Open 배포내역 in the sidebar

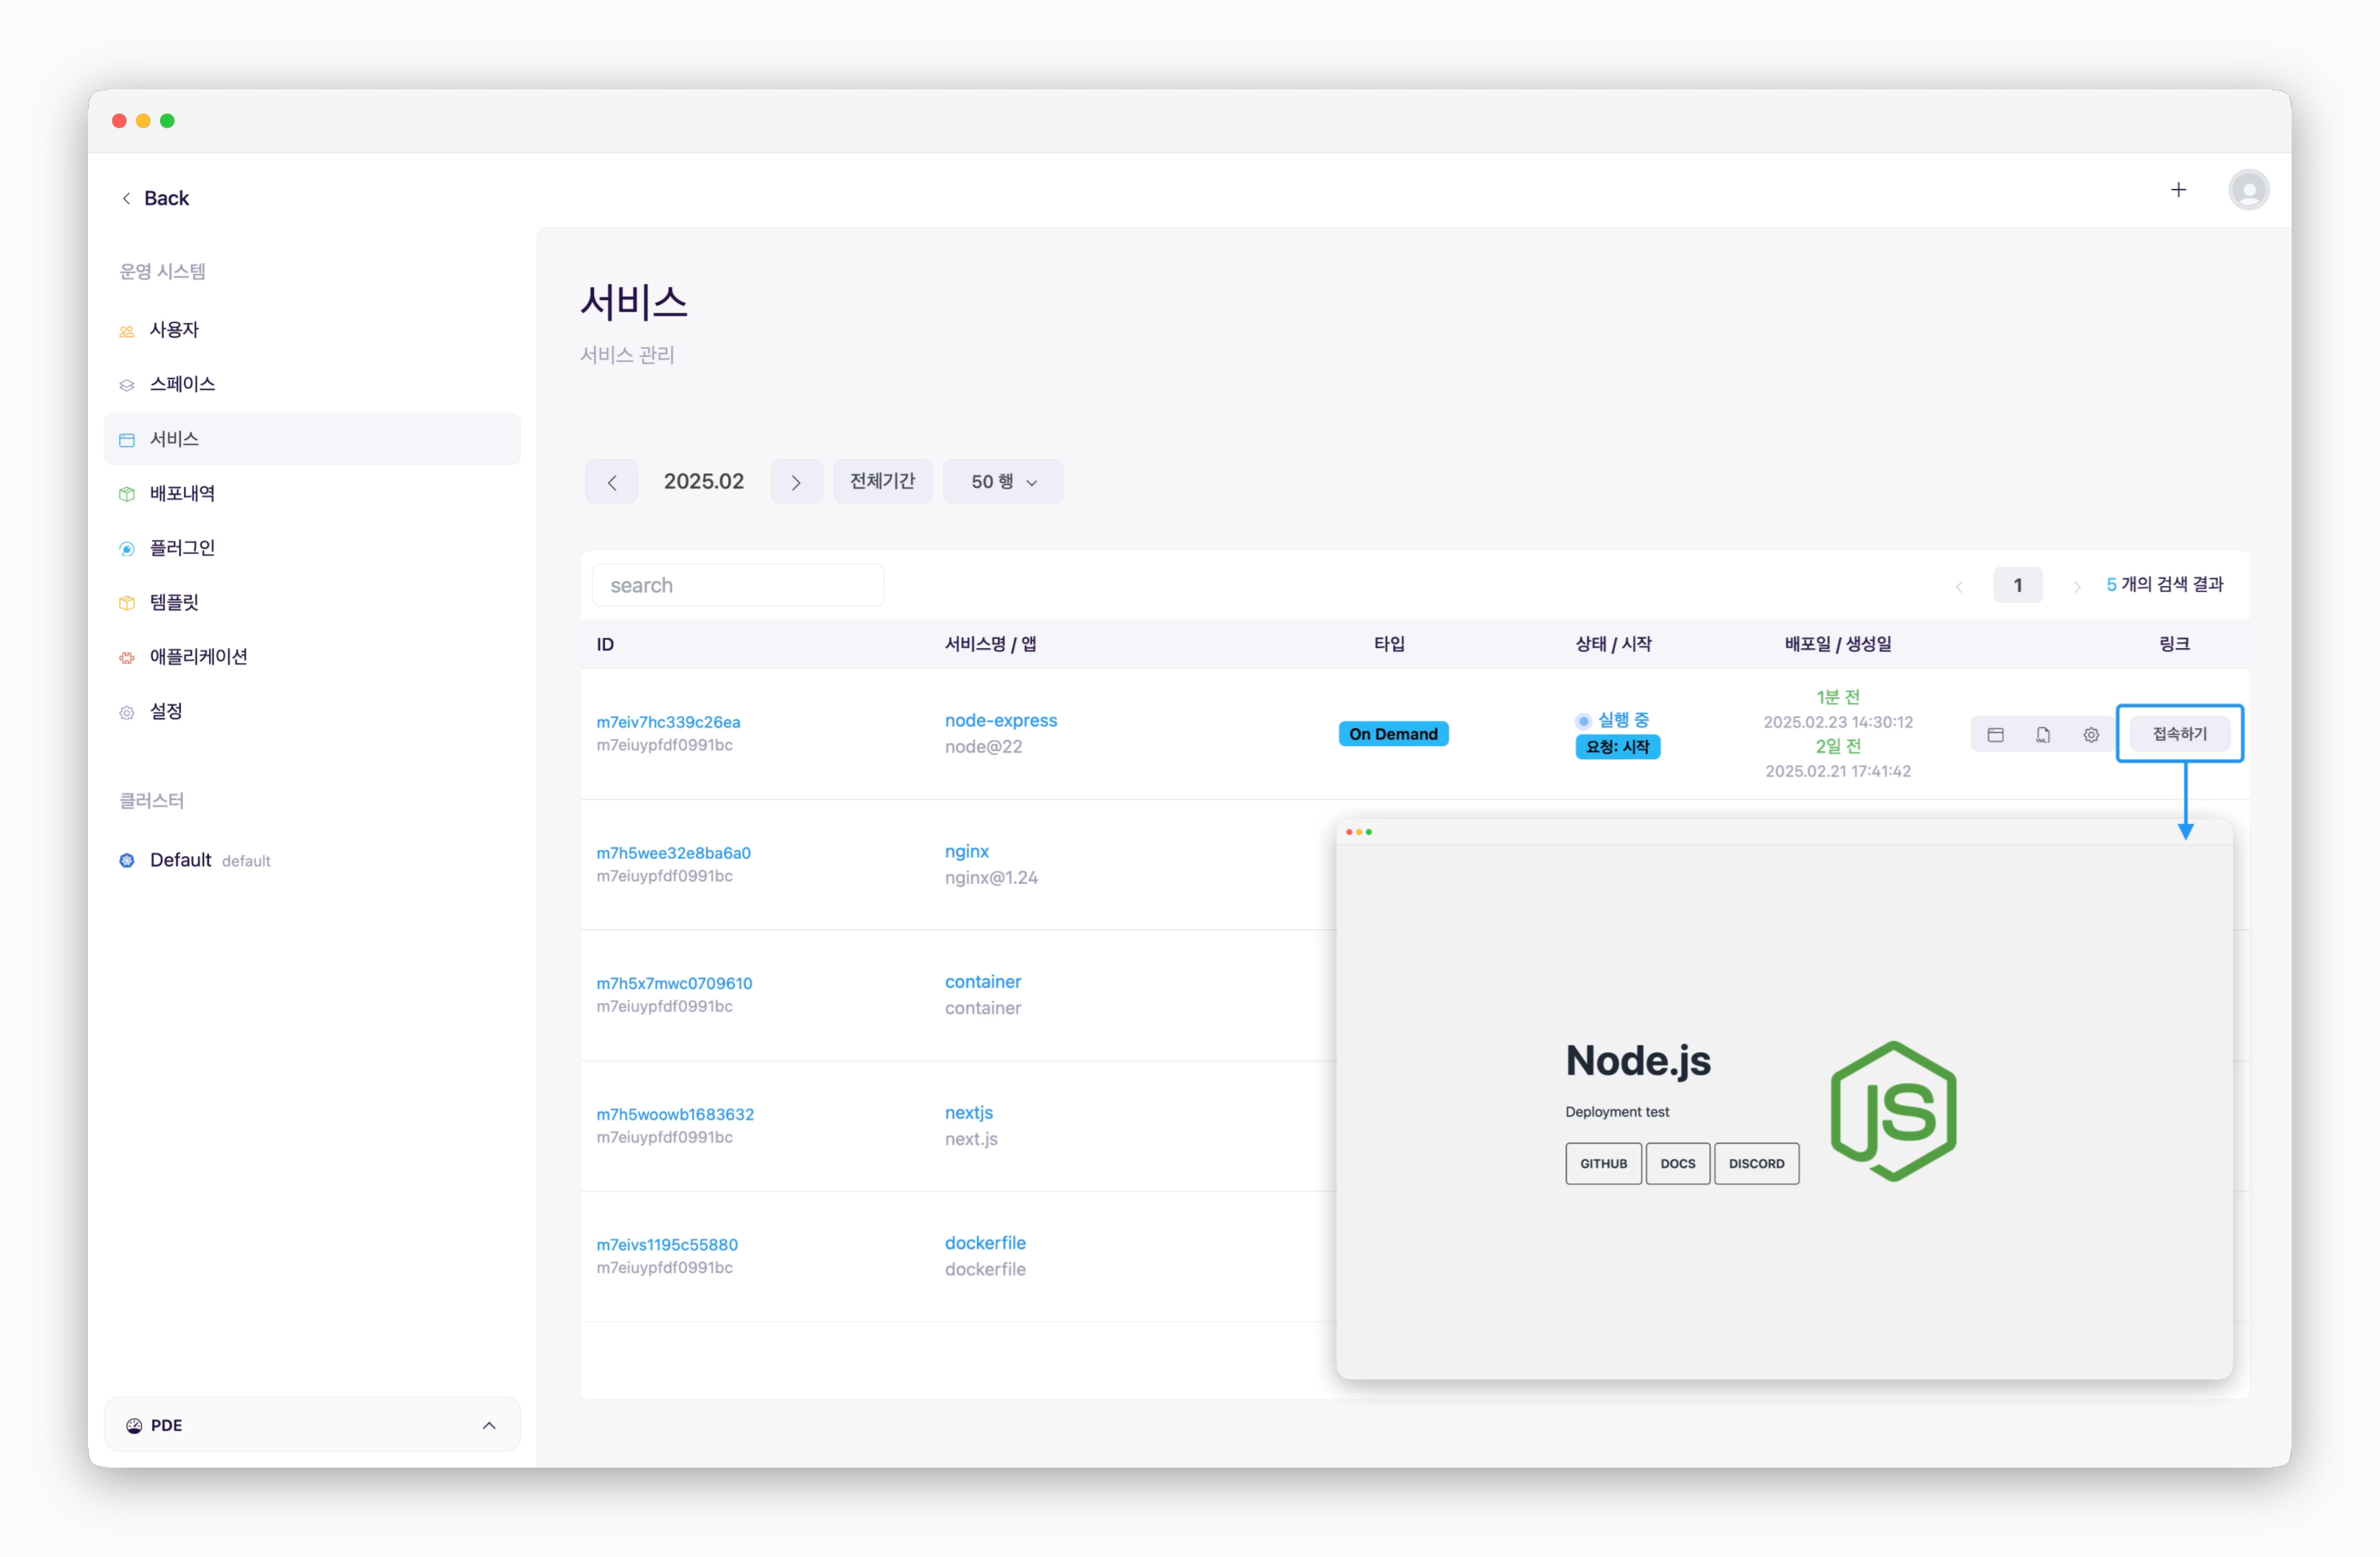[312, 493]
